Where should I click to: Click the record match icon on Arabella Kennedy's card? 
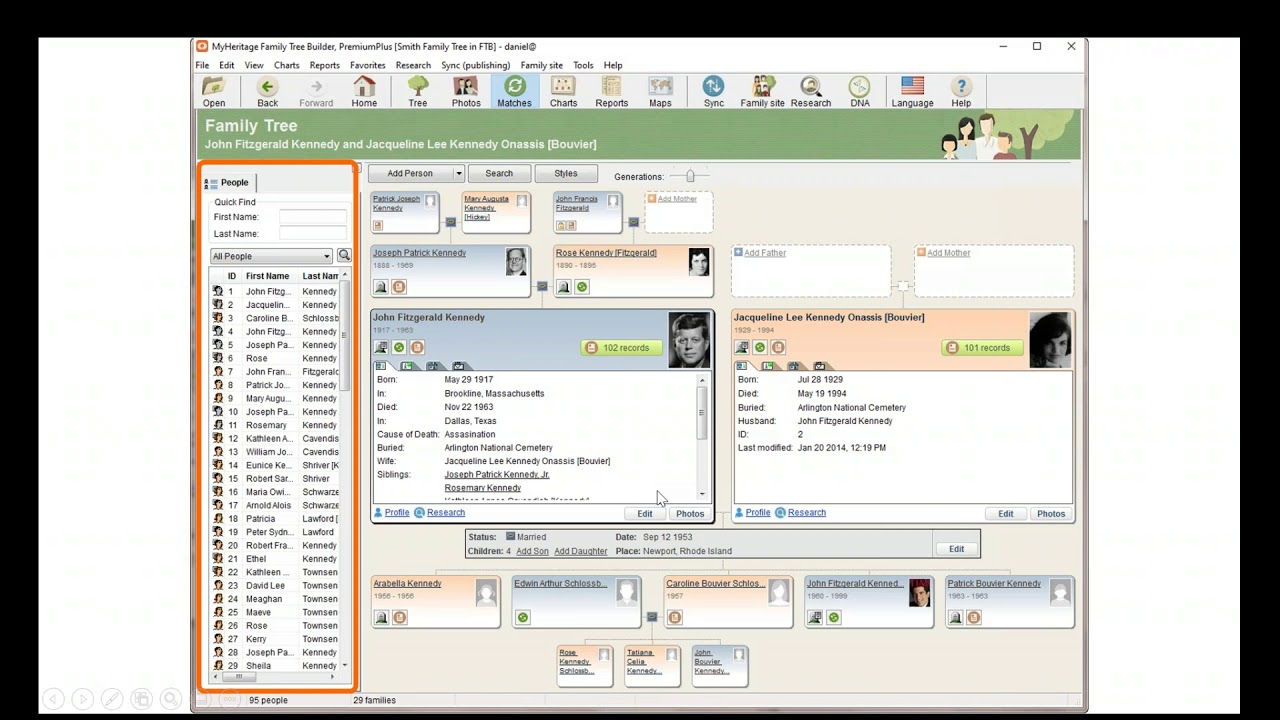[x=399, y=618]
